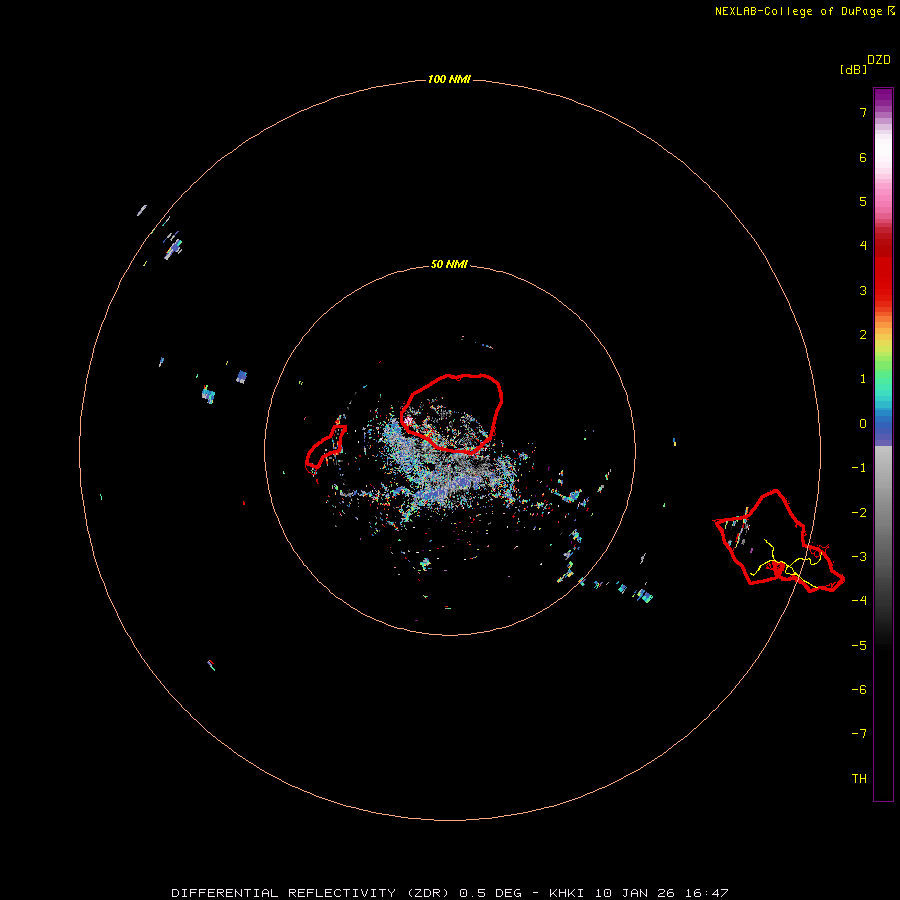
Task: Click the 100 NMI range ring label
Action: (x=449, y=79)
